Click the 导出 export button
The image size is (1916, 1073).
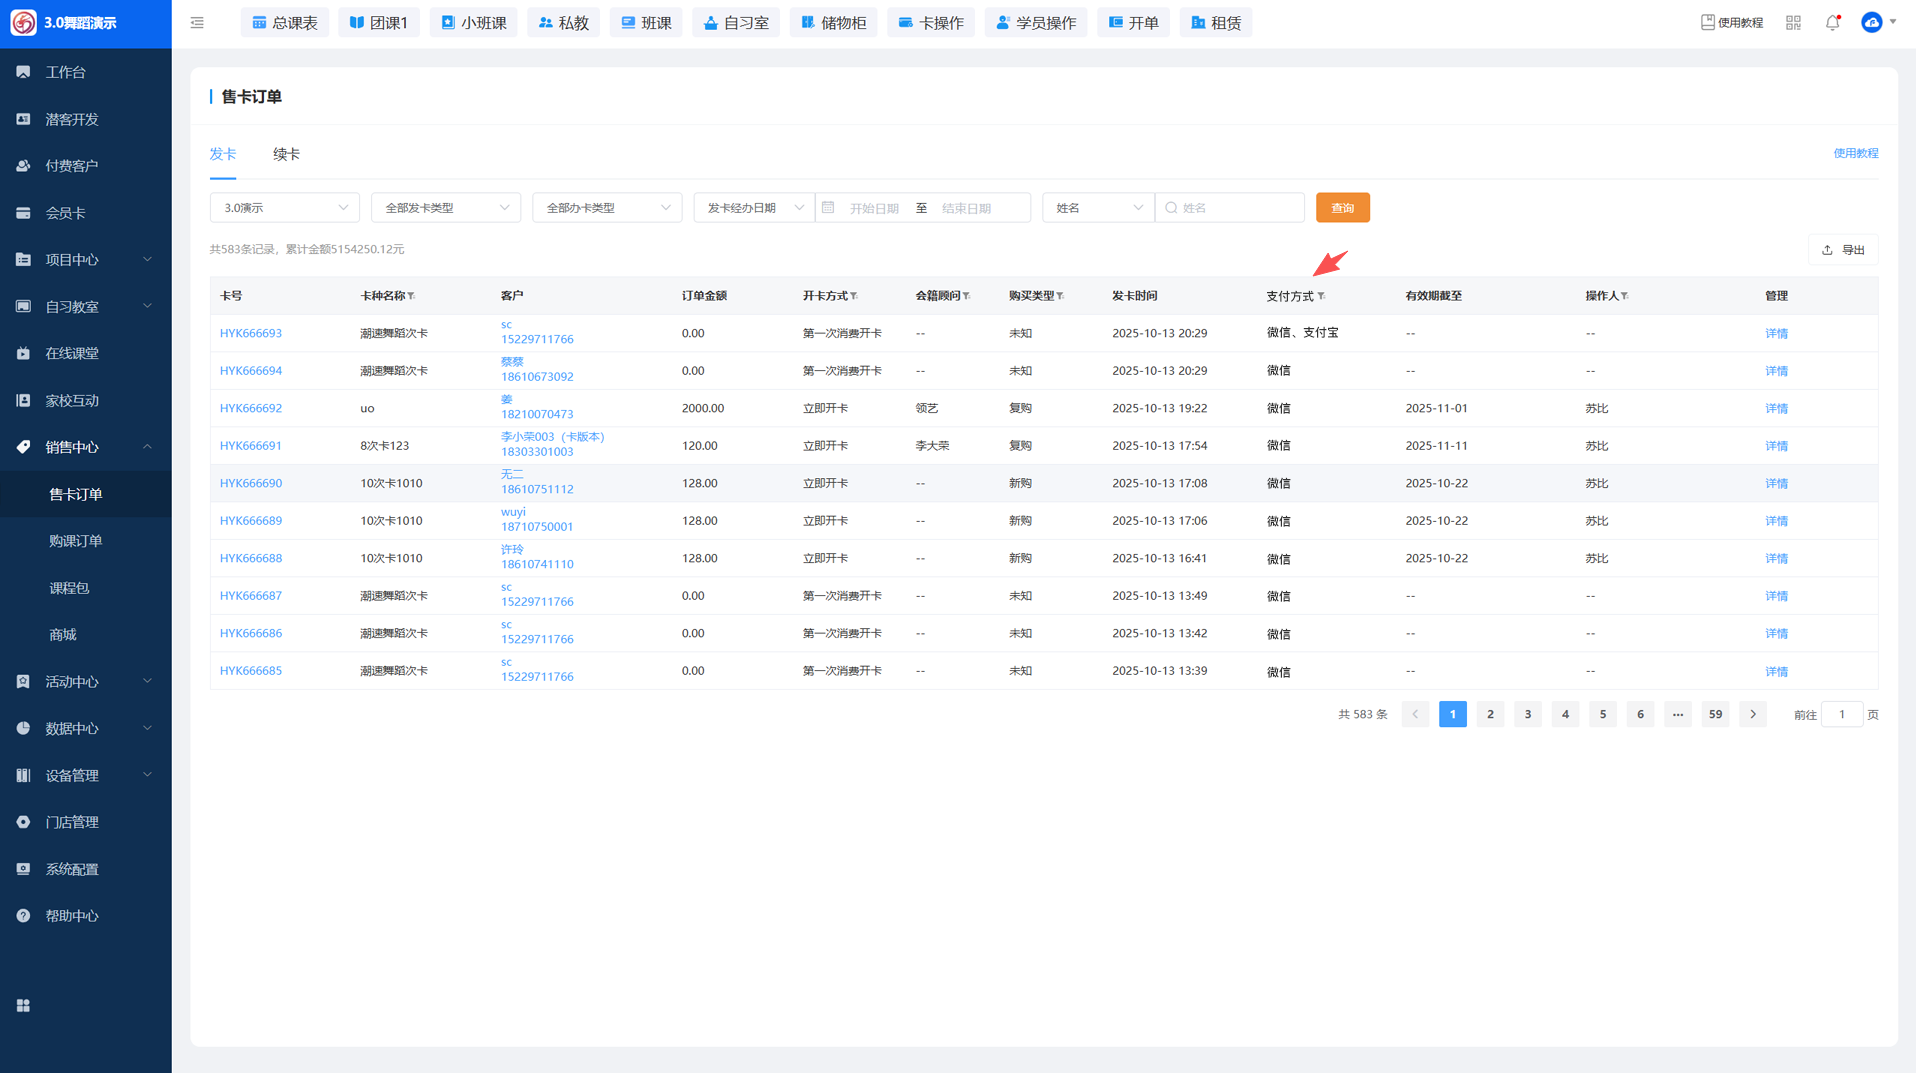coord(1843,250)
